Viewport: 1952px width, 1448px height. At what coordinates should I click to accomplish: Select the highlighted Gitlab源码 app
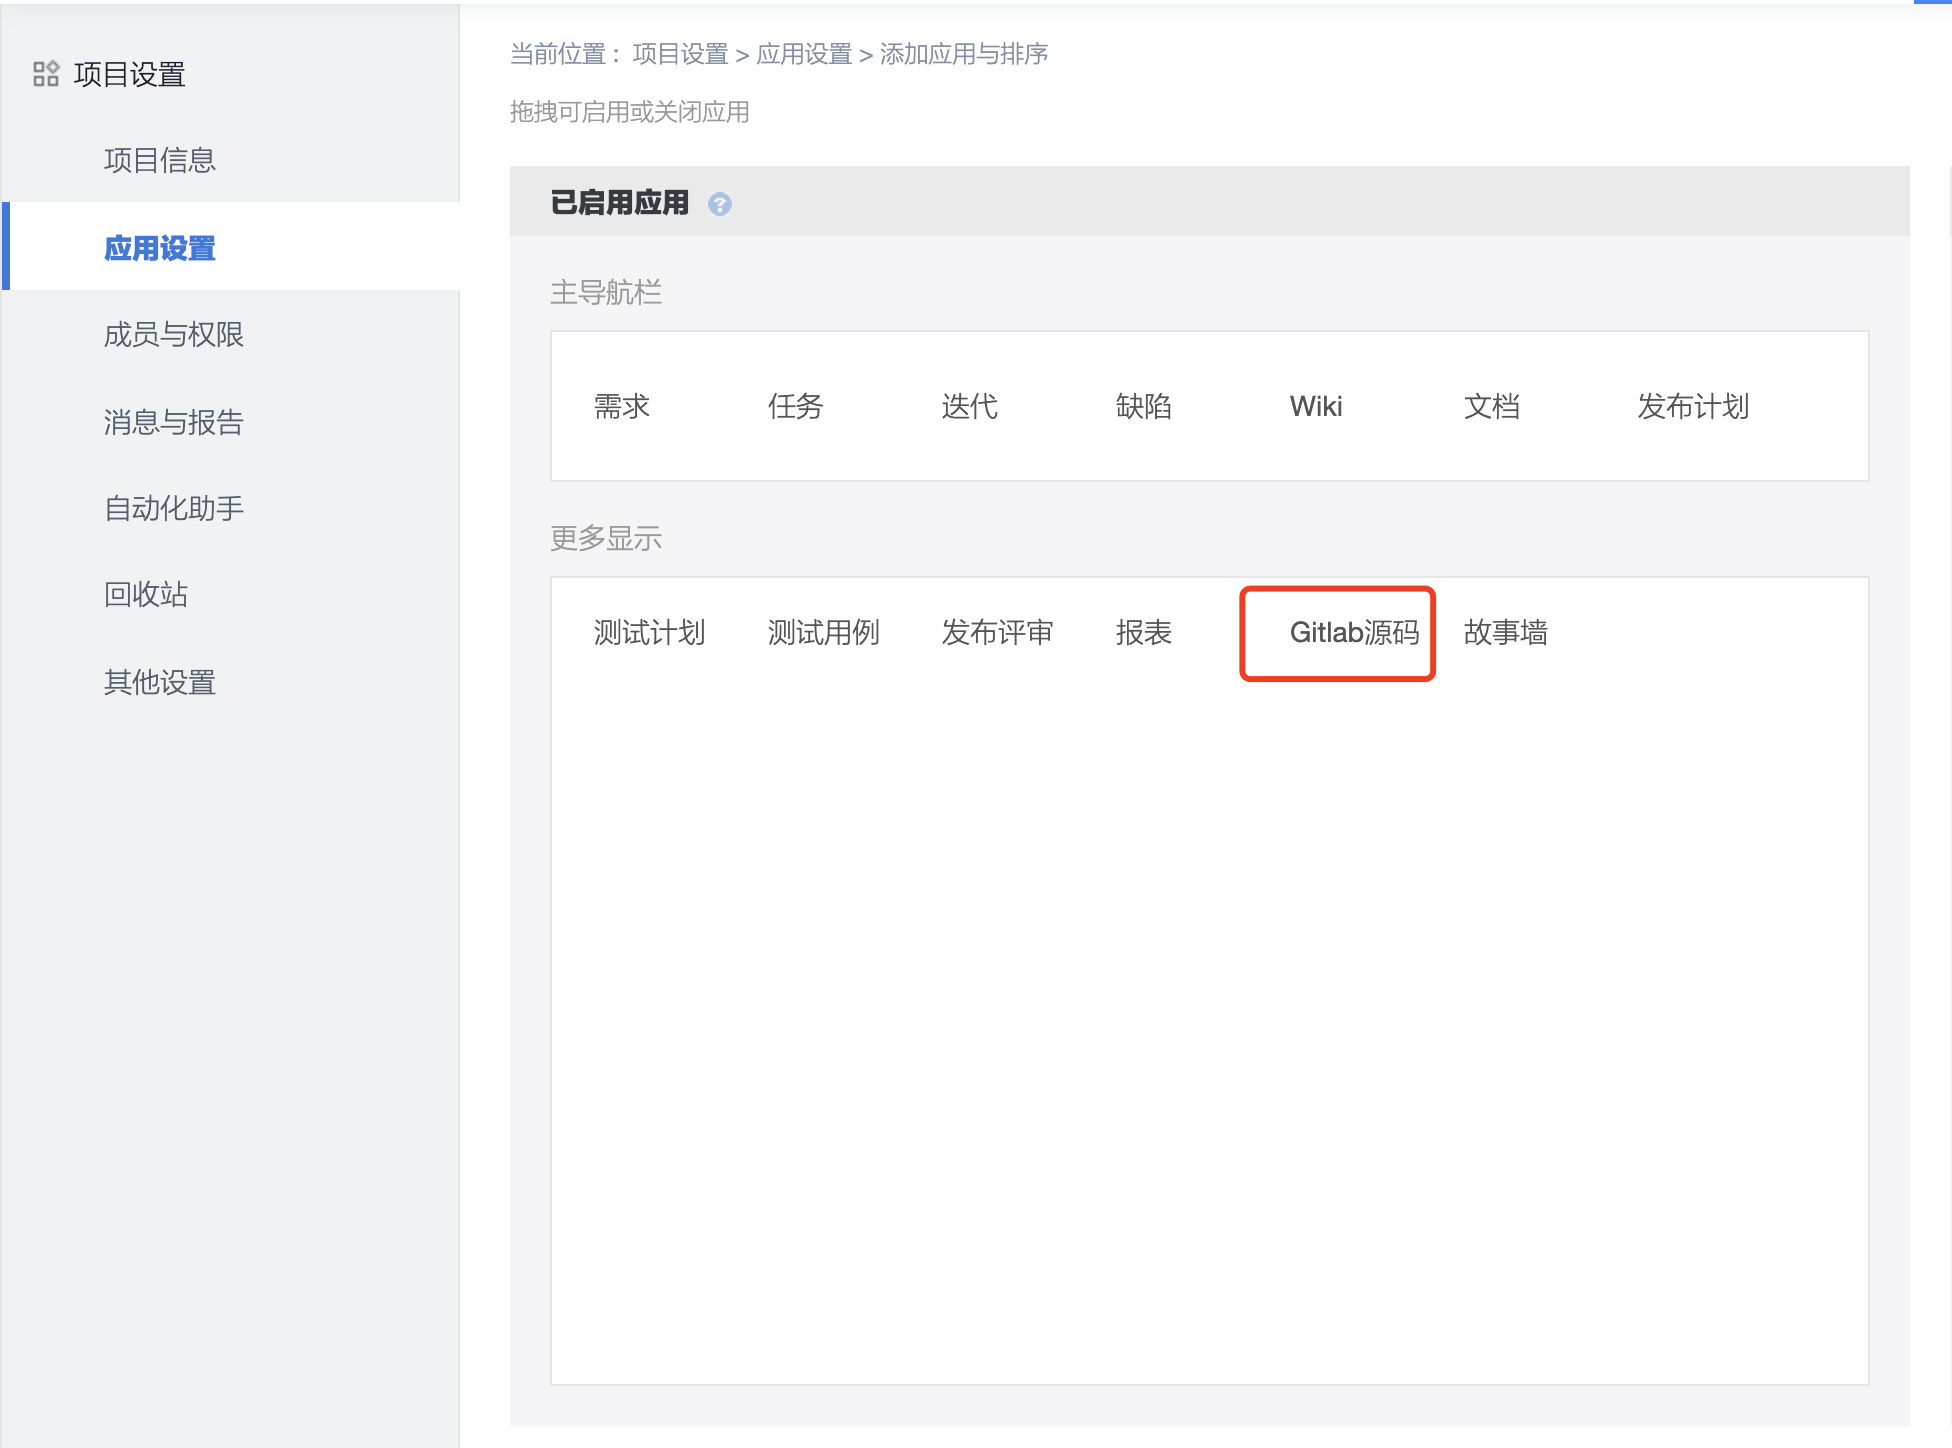click(1337, 632)
